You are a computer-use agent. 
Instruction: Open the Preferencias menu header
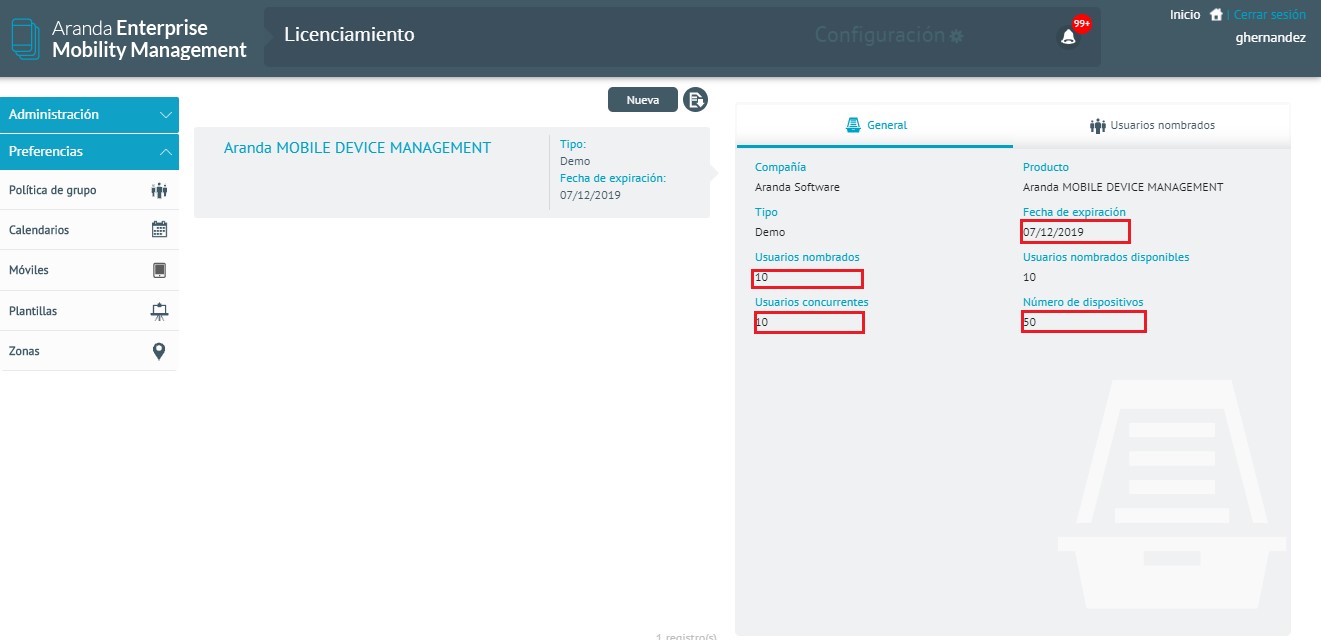pyautogui.click(x=90, y=152)
